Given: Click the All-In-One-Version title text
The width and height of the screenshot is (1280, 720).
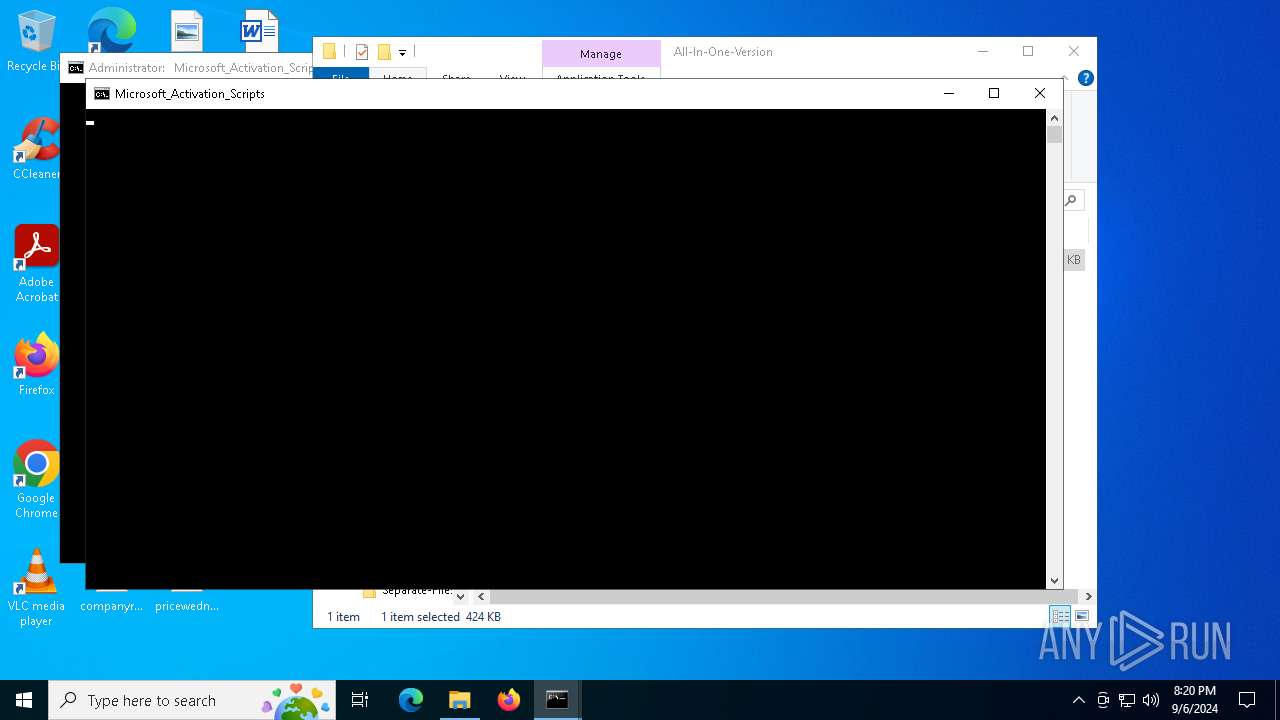Looking at the screenshot, I should tap(723, 52).
